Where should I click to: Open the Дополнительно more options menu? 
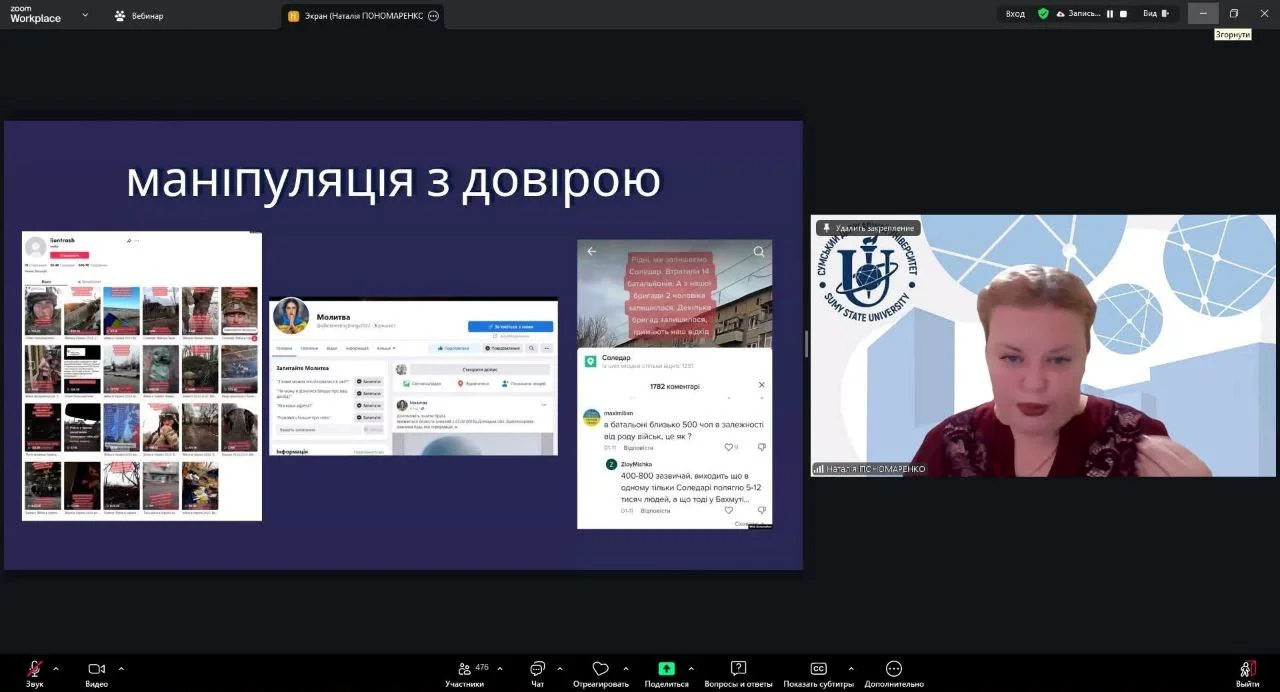click(894, 669)
